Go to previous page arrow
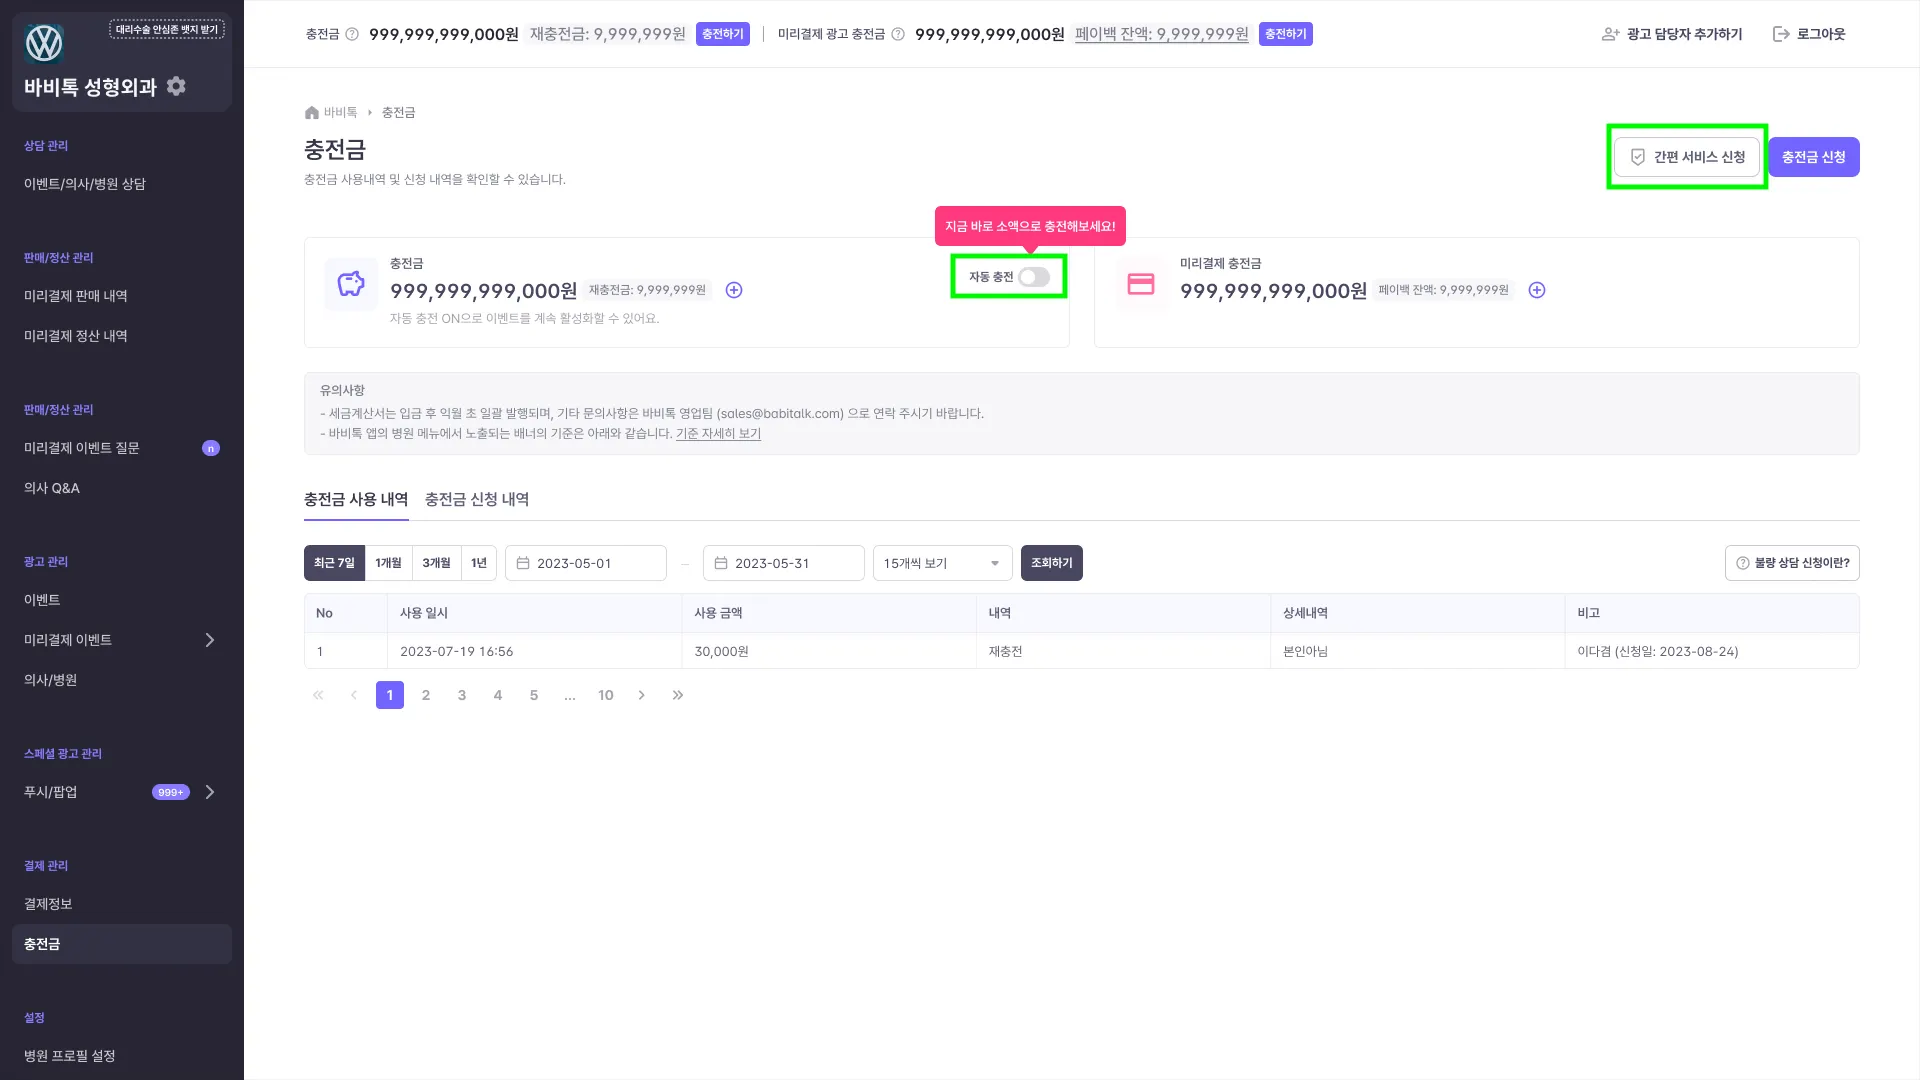The width and height of the screenshot is (1920, 1080). click(354, 695)
